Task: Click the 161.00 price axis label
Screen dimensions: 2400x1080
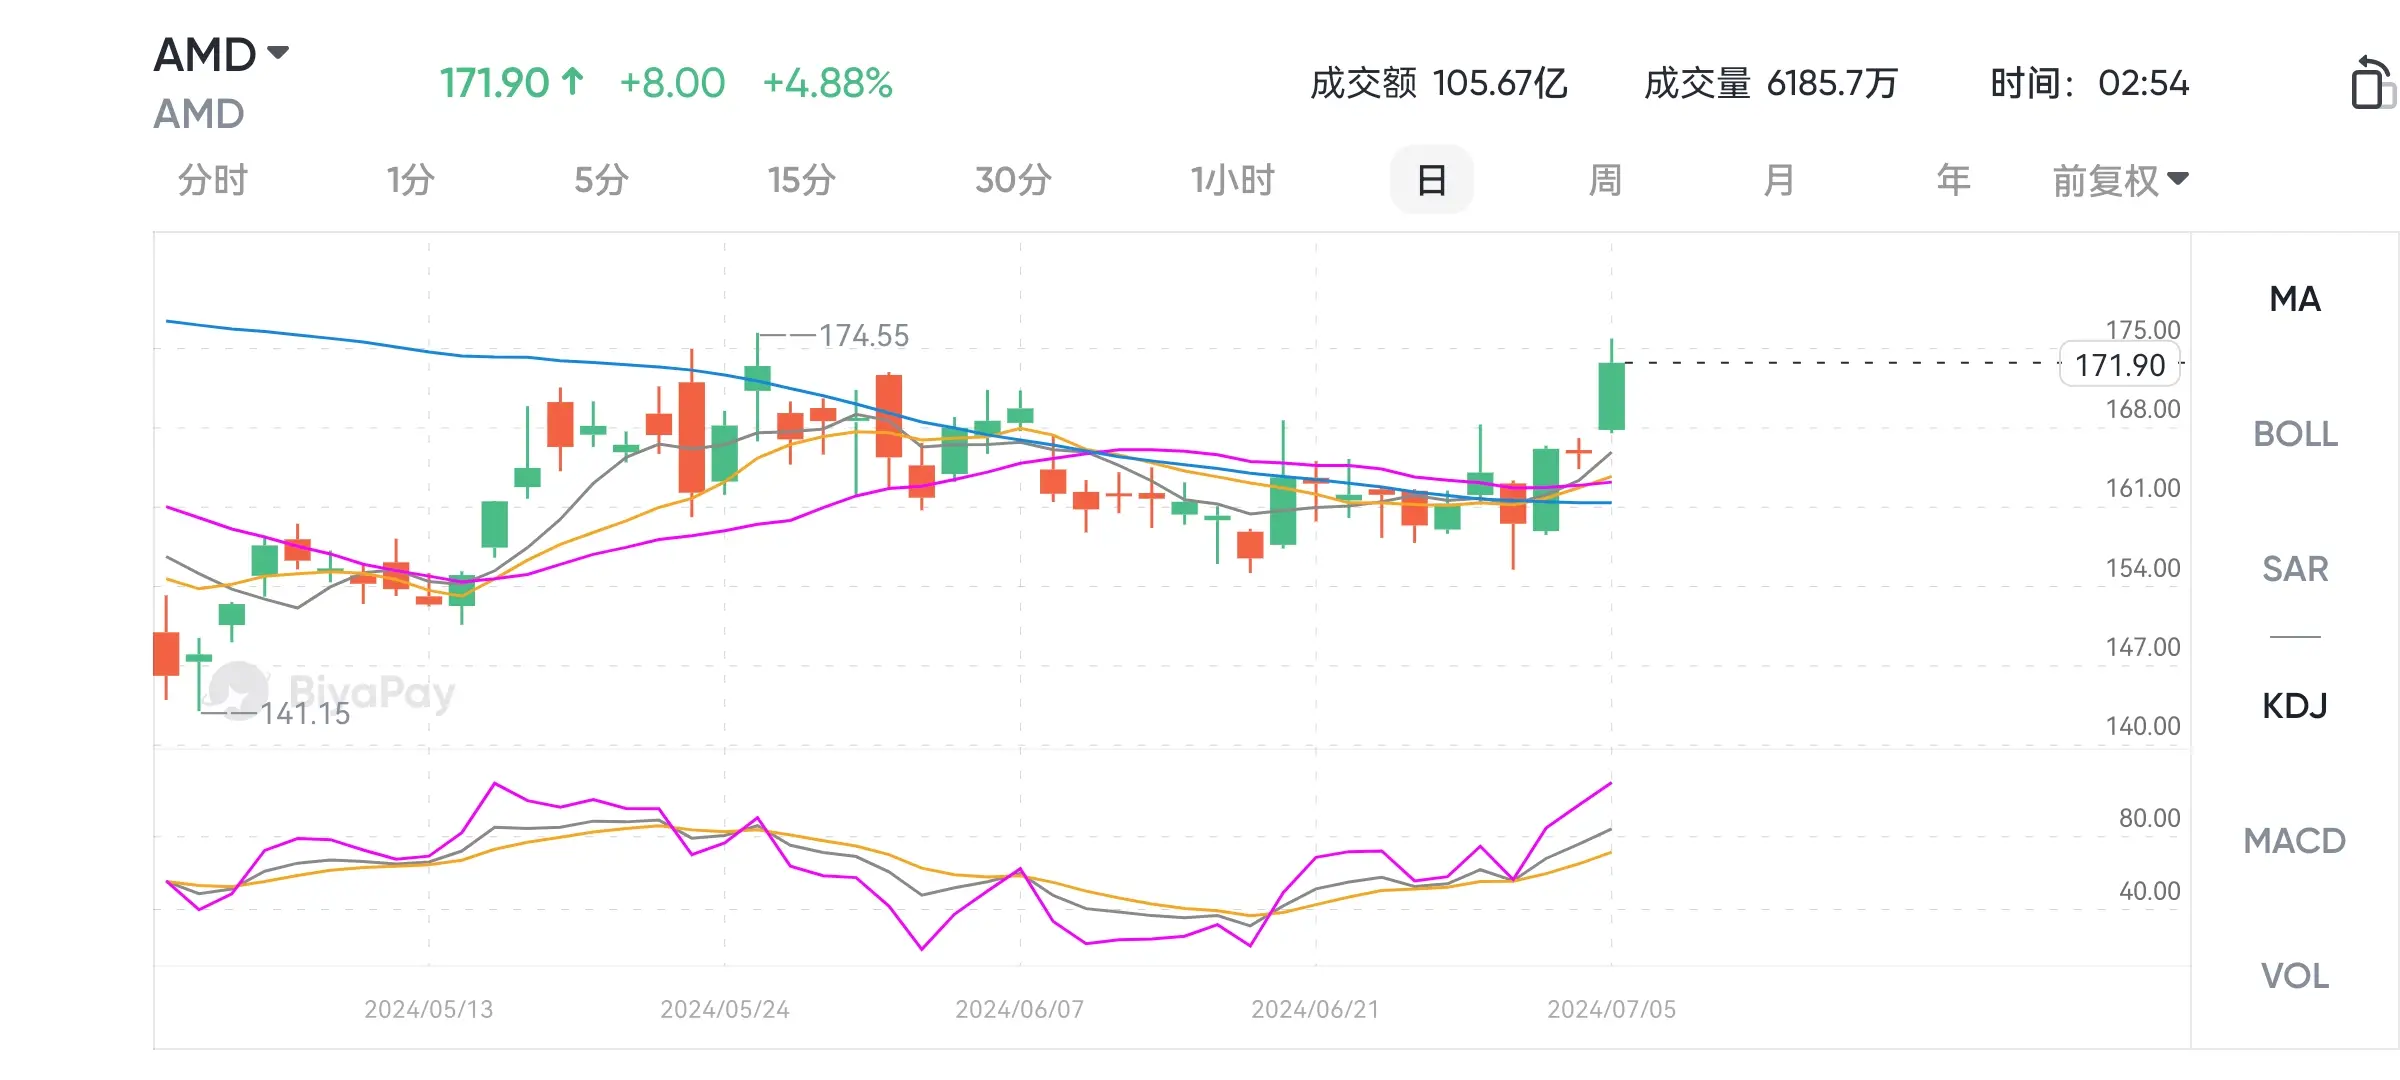Action: tap(2143, 488)
